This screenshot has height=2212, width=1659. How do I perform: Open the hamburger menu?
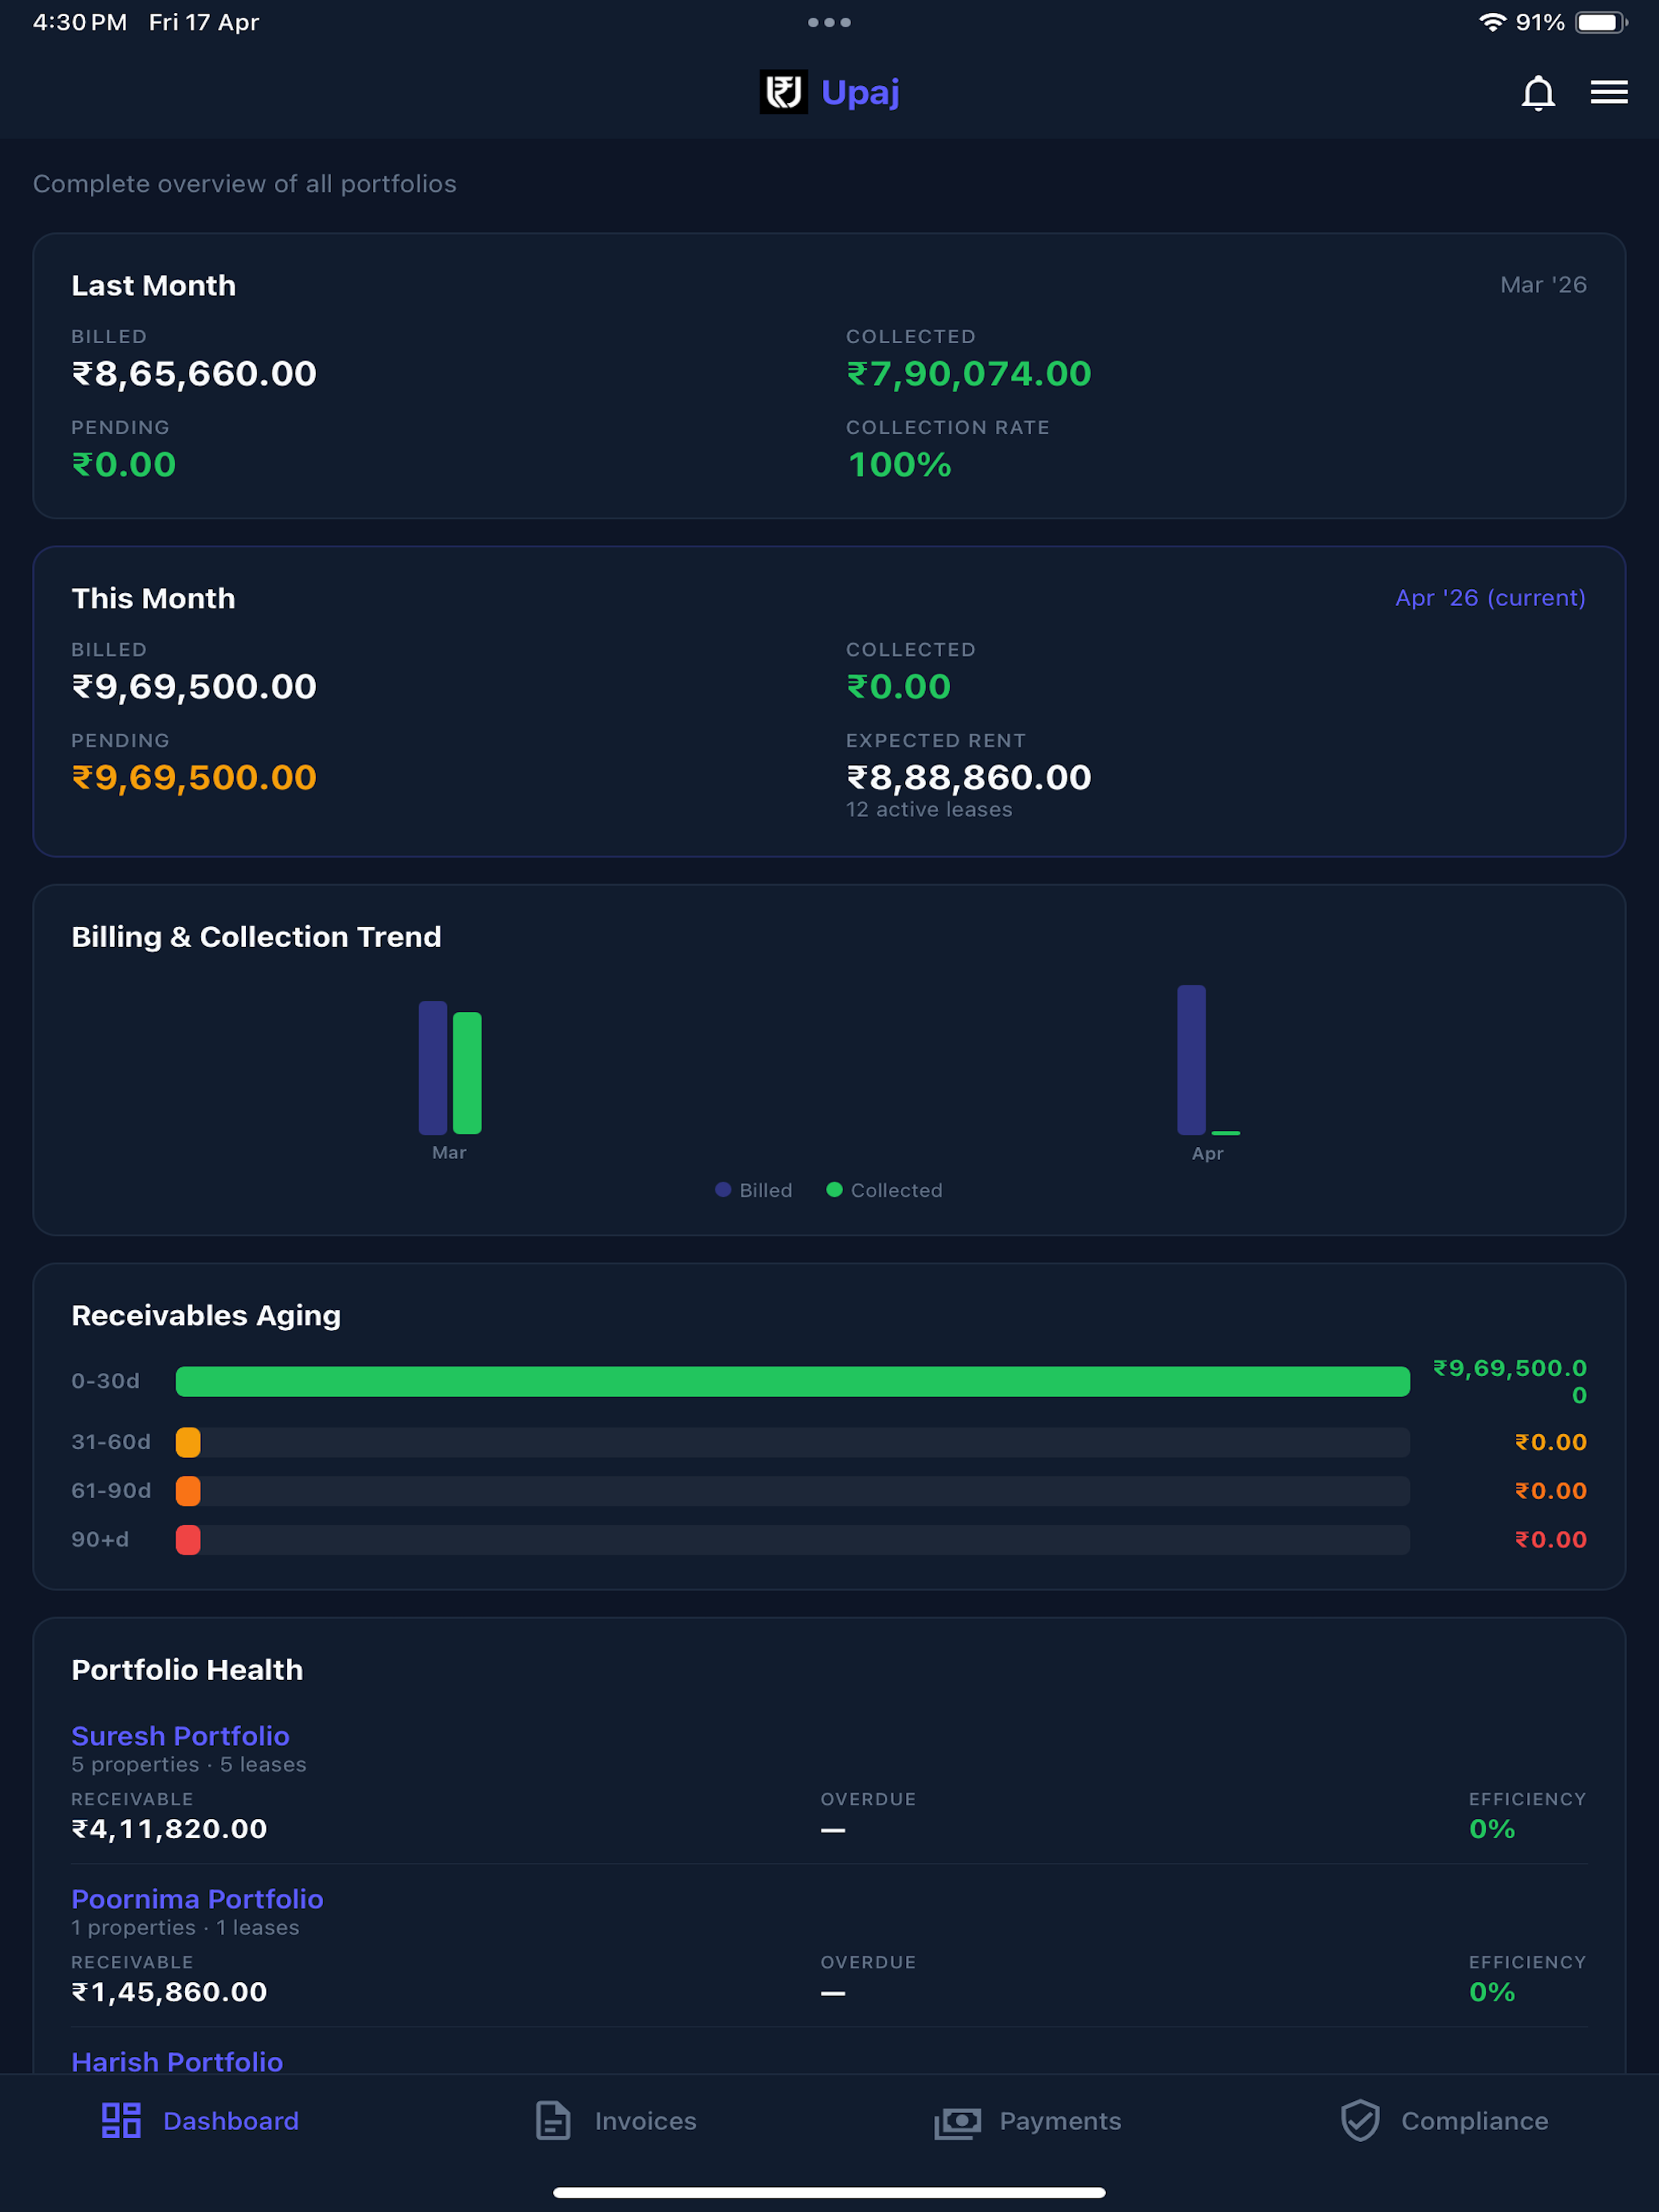click(1609, 92)
